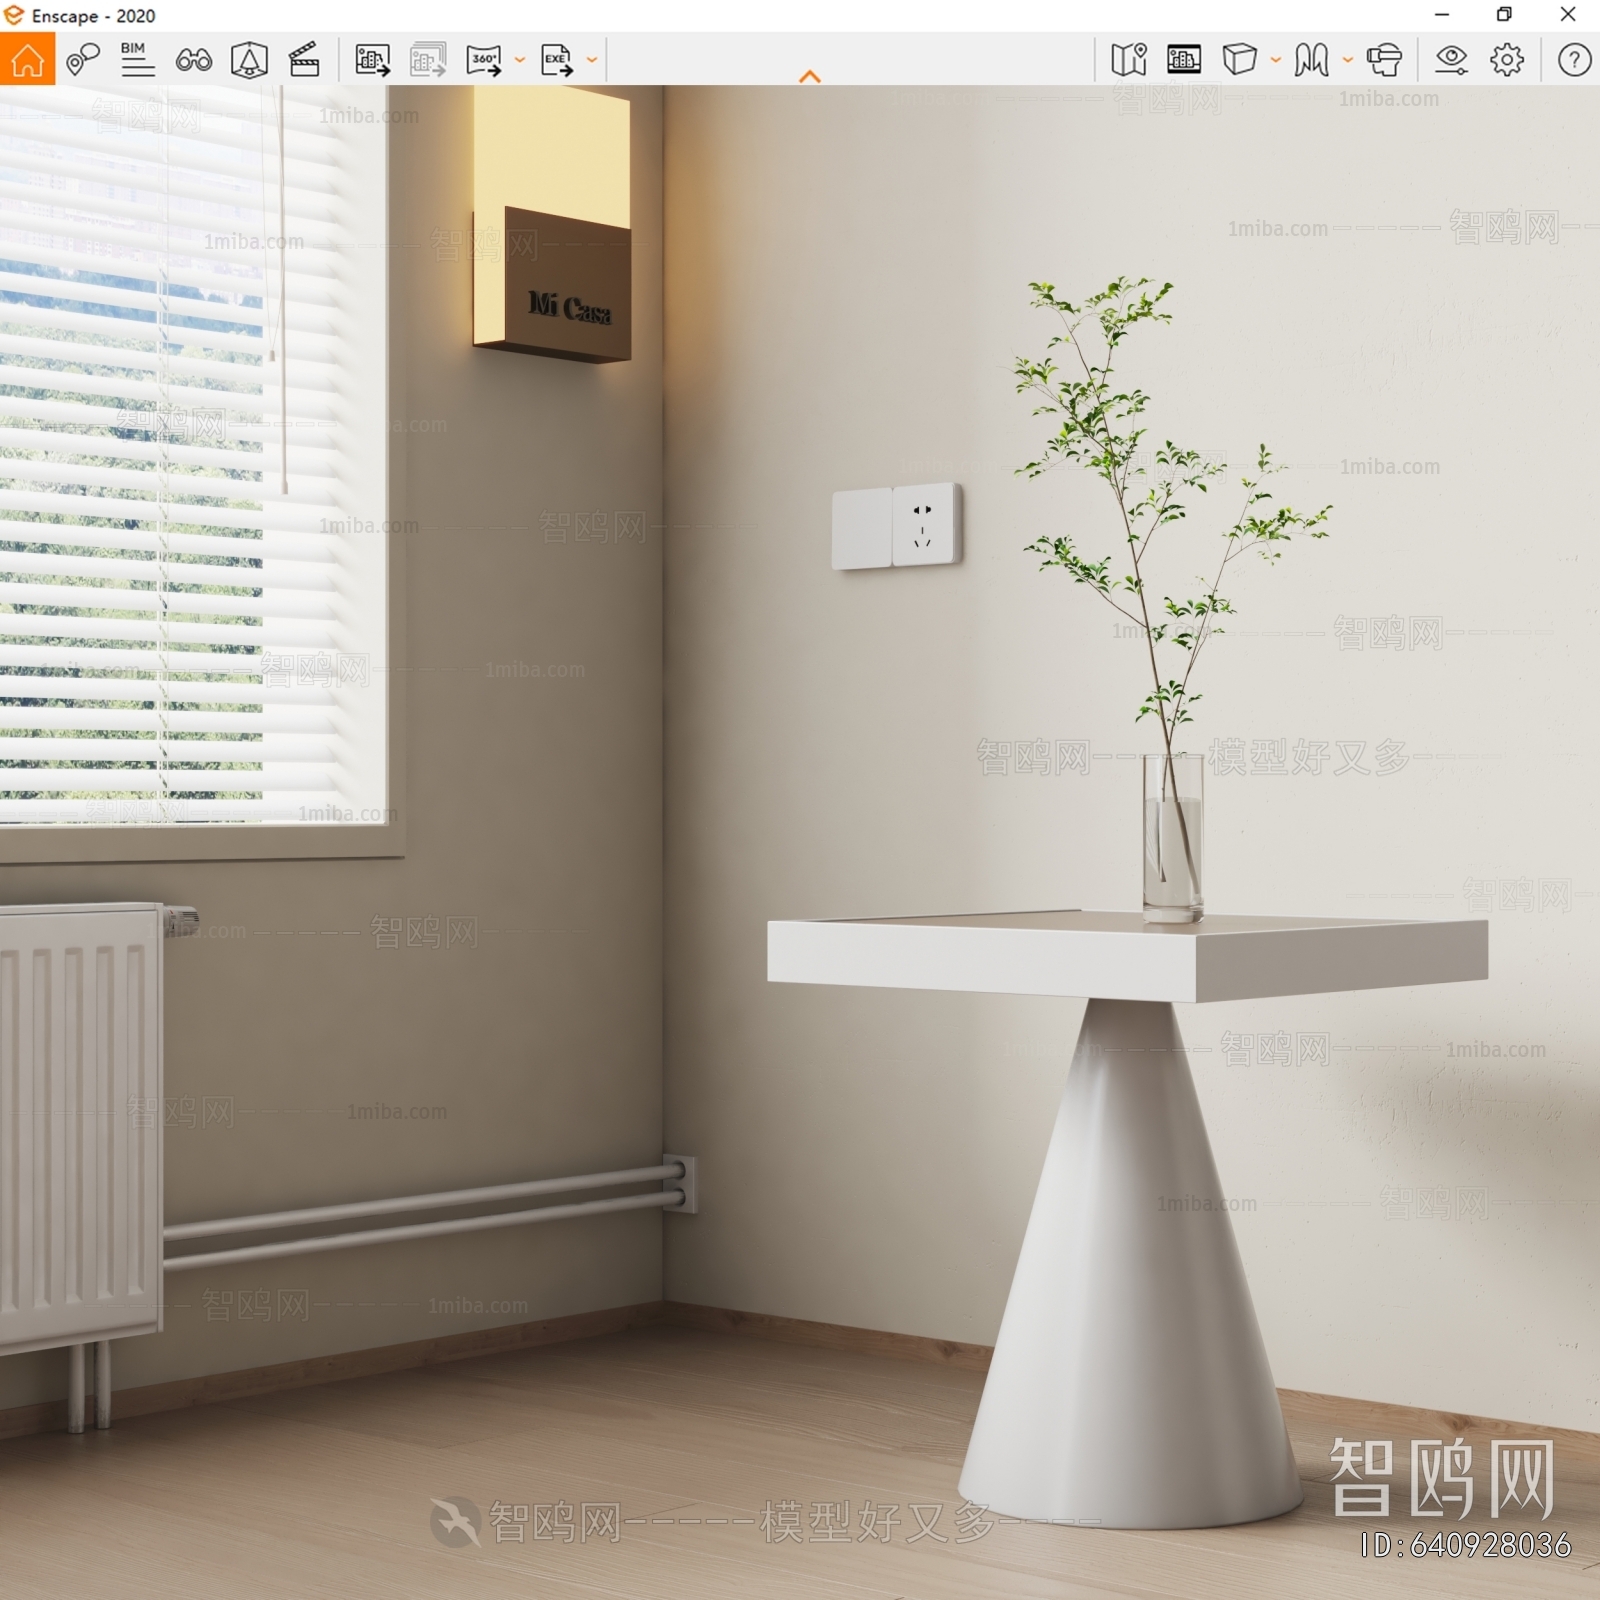
Task: Expand the navigation mode dropdown arrow
Action: tap(1348, 60)
